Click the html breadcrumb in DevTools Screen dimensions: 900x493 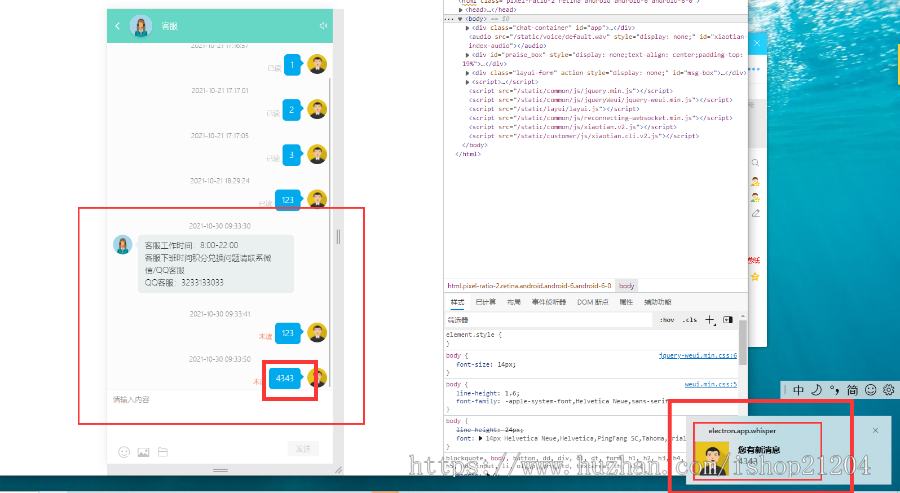pos(529,286)
